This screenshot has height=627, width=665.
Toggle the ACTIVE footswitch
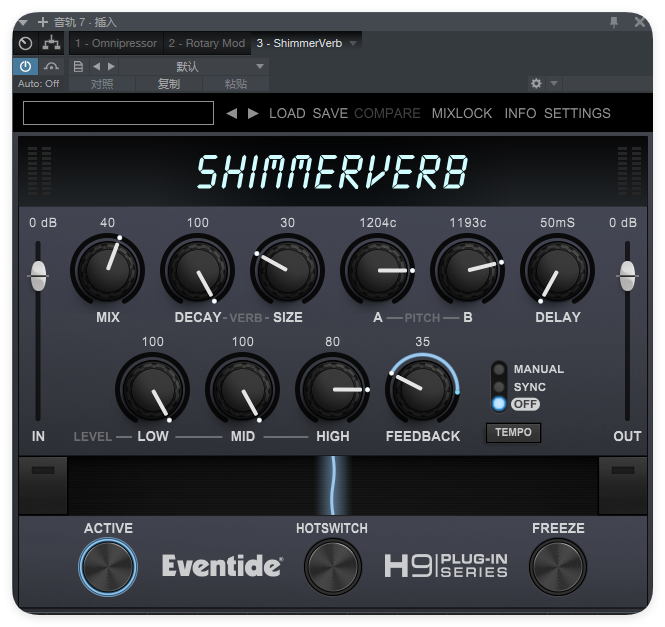coord(108,567)
